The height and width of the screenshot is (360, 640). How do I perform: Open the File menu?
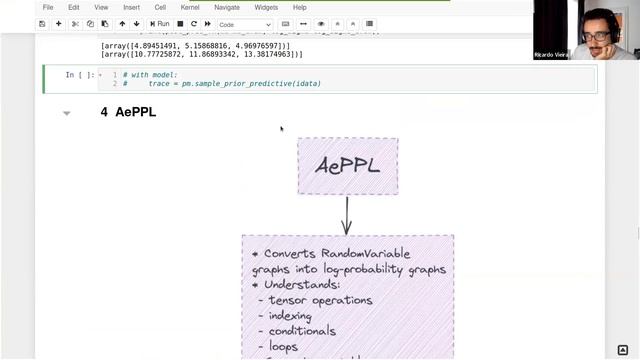click(x=48, y=7)
